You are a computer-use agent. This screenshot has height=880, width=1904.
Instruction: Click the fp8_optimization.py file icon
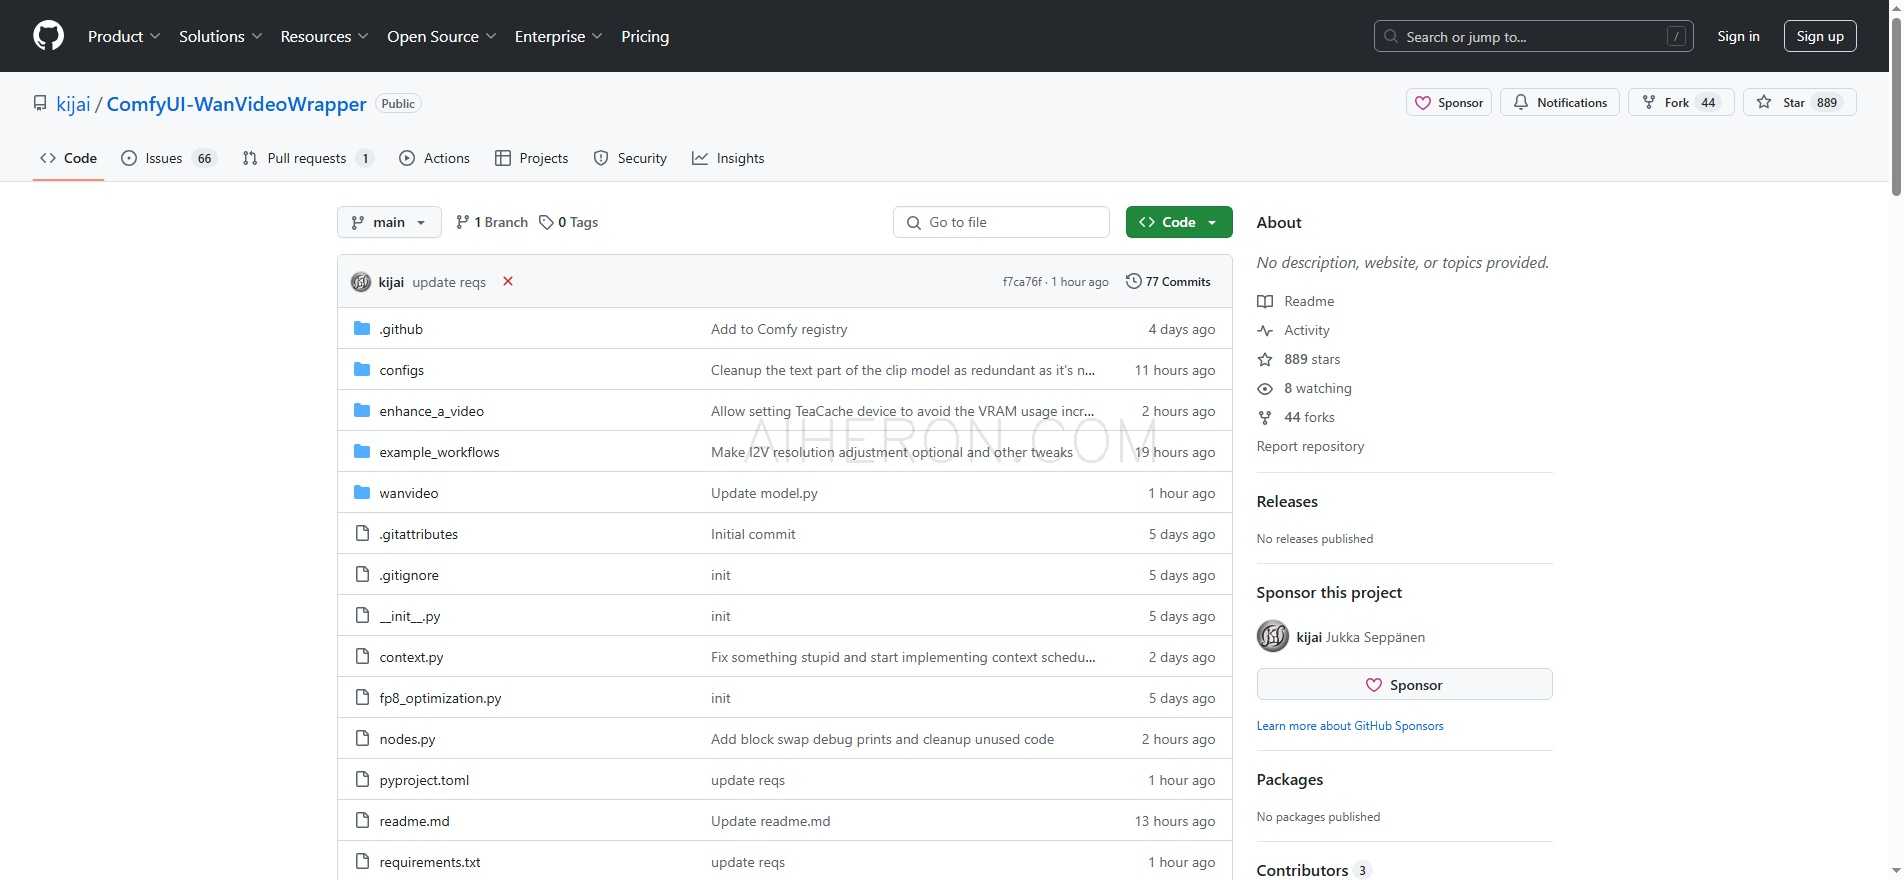(362, 698)
